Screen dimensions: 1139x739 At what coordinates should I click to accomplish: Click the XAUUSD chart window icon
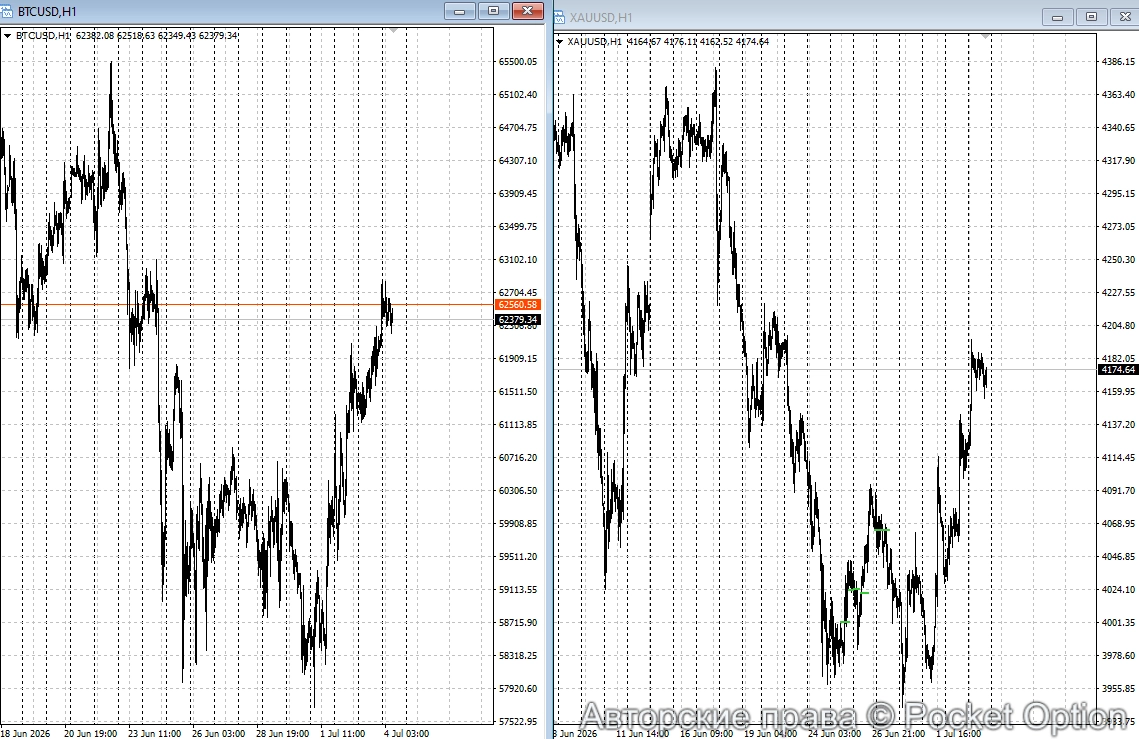point(560,17)
